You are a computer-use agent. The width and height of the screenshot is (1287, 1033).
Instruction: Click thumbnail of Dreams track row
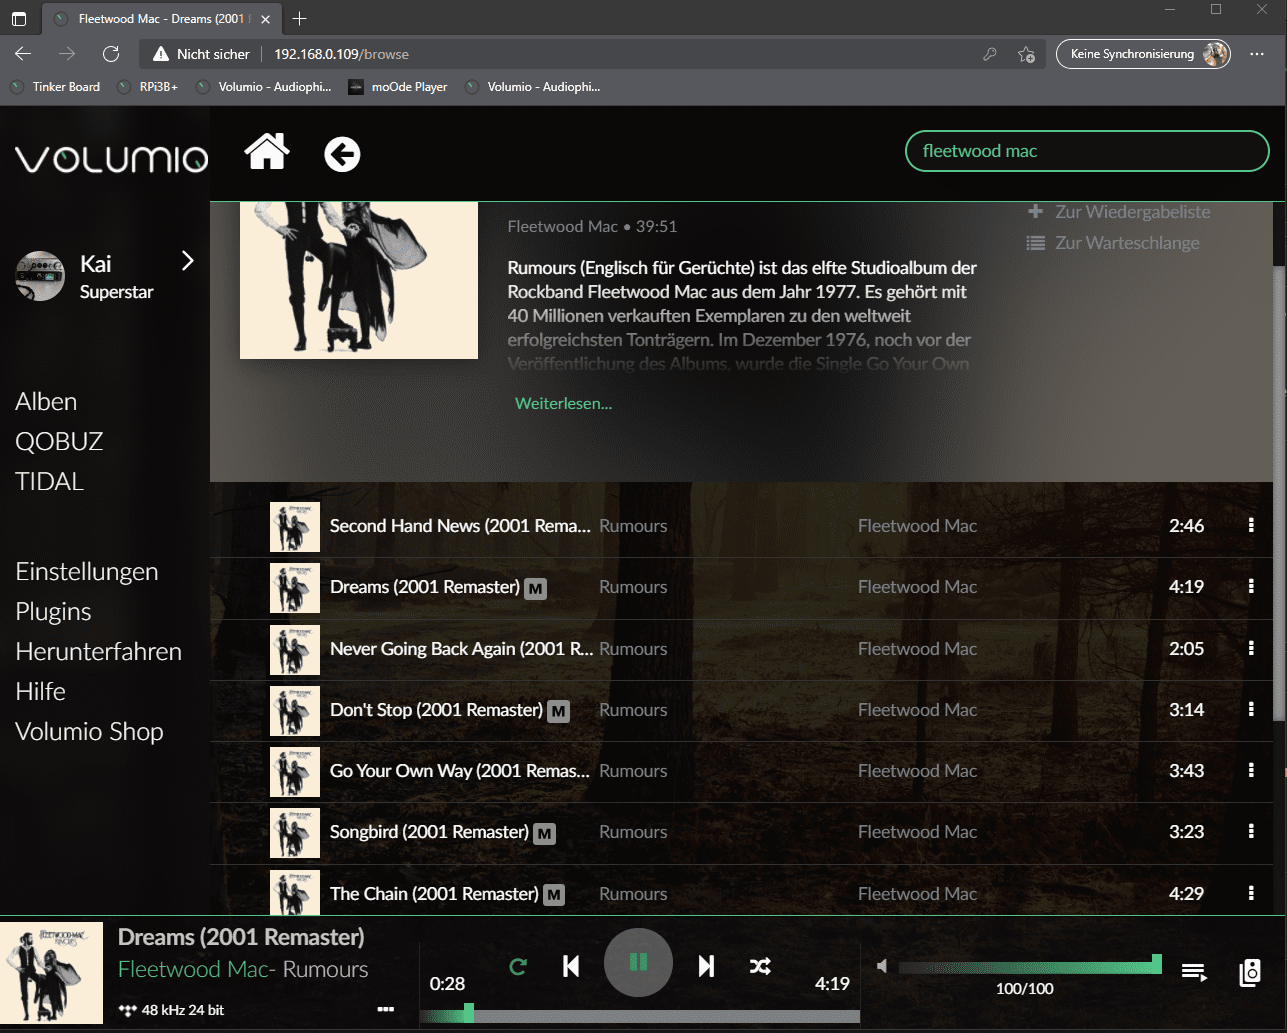(x=295, y=588)
